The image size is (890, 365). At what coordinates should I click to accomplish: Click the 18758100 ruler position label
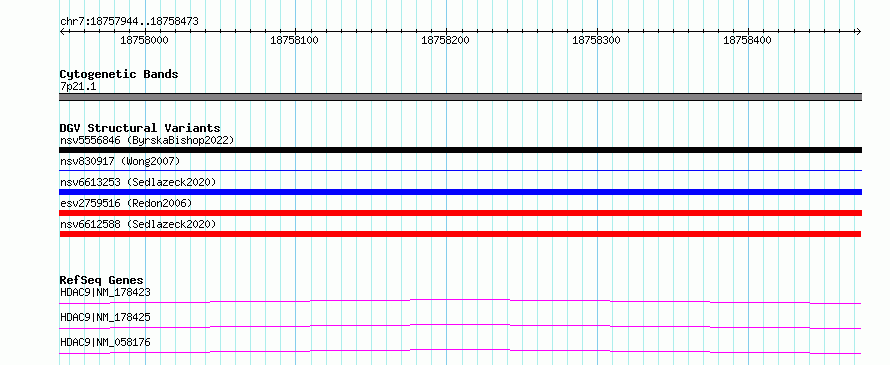294,40
